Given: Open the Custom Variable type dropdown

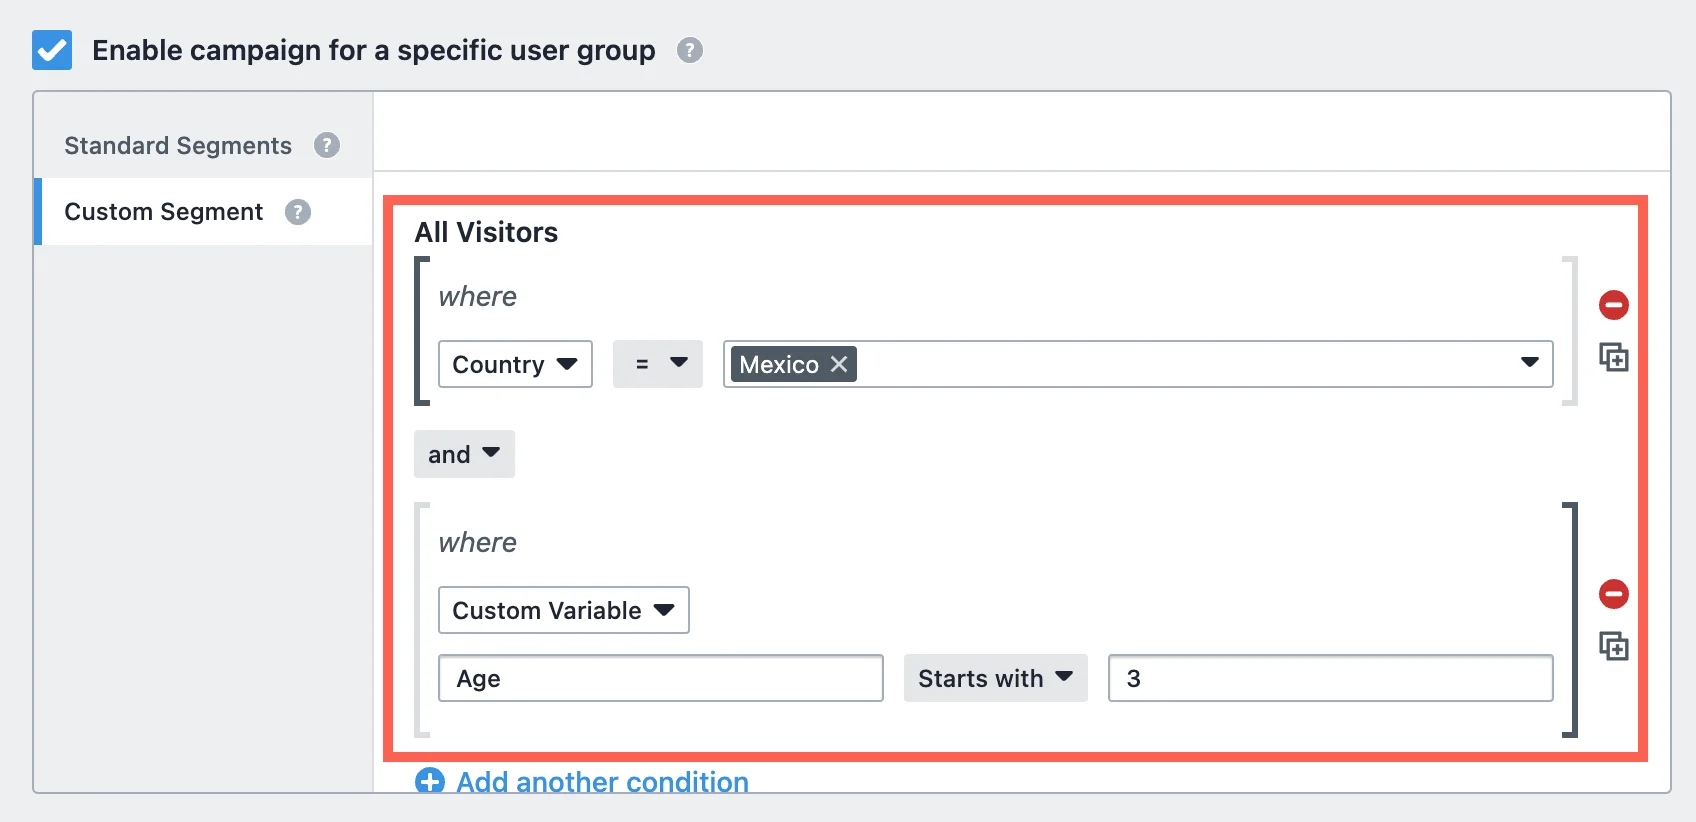Looking at the screenshot, I should [563, 610].
